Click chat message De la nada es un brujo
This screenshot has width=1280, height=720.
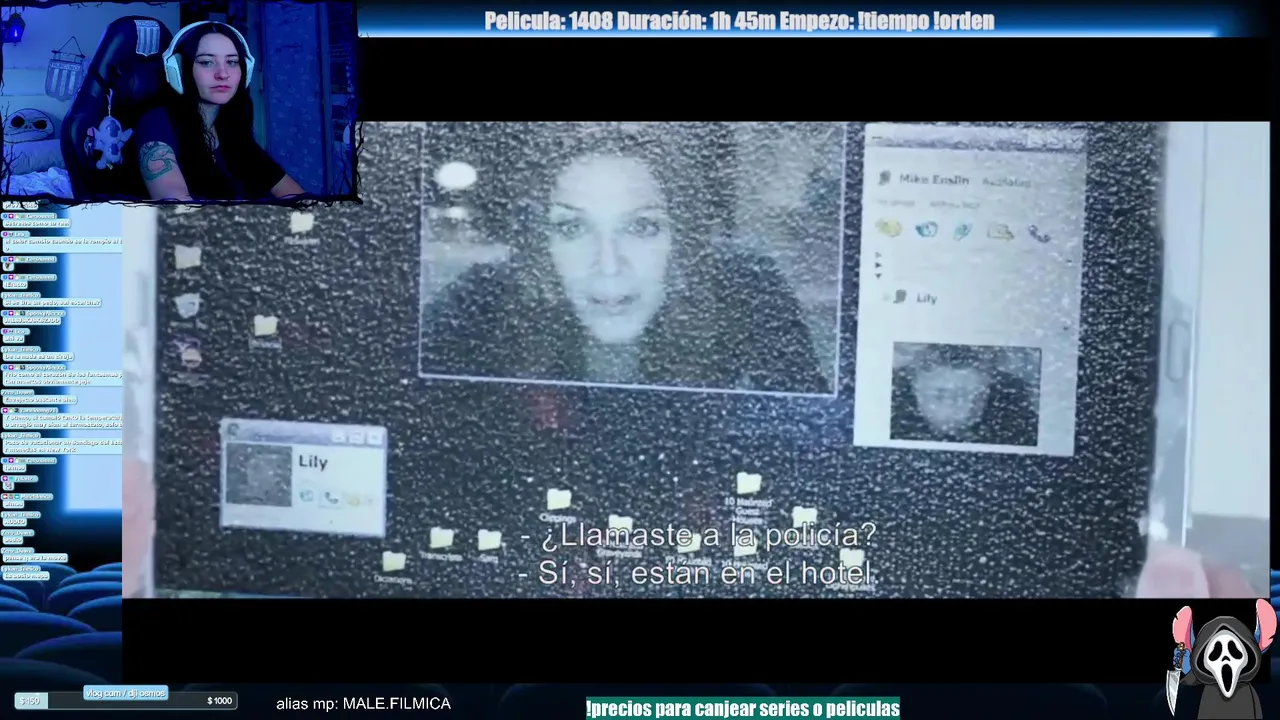(x=37, y=356)
